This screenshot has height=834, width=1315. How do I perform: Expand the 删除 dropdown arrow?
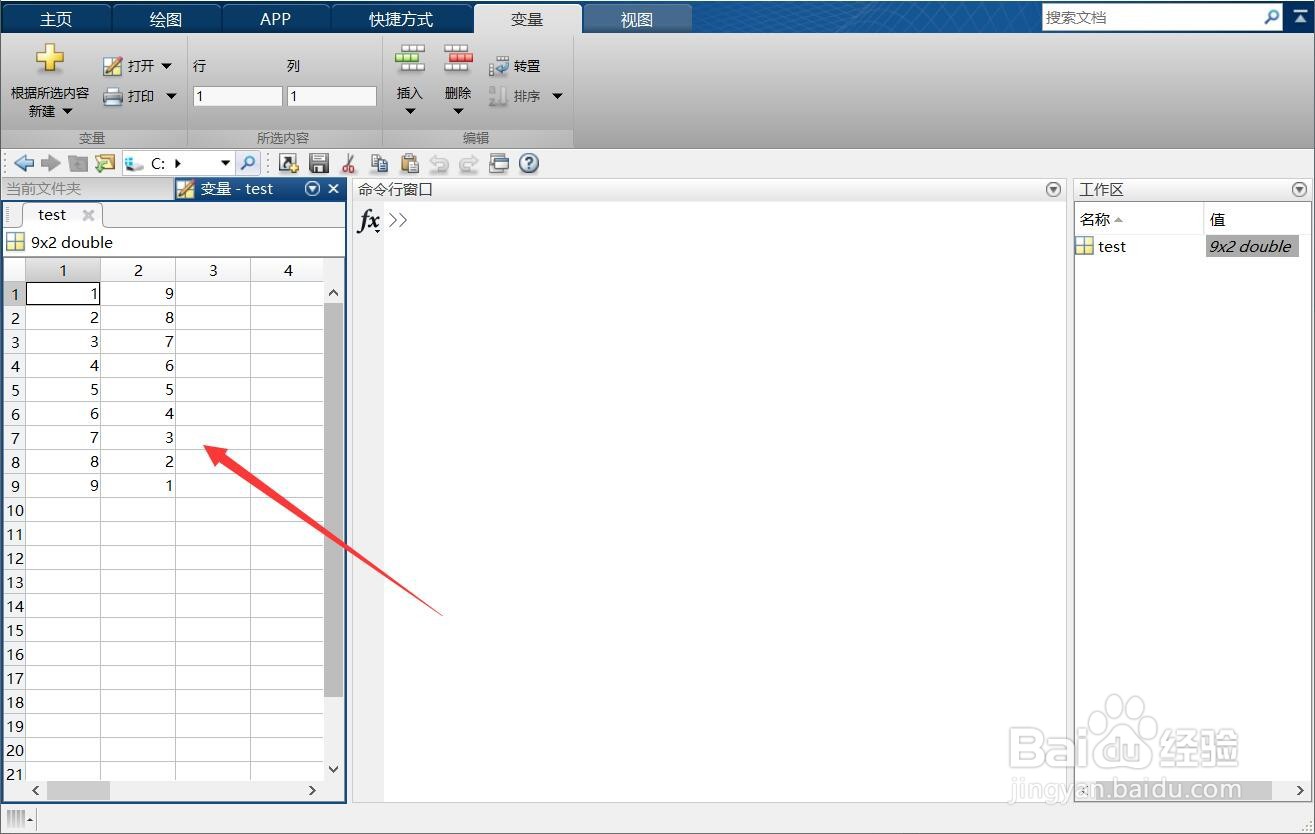pos(458,111)
